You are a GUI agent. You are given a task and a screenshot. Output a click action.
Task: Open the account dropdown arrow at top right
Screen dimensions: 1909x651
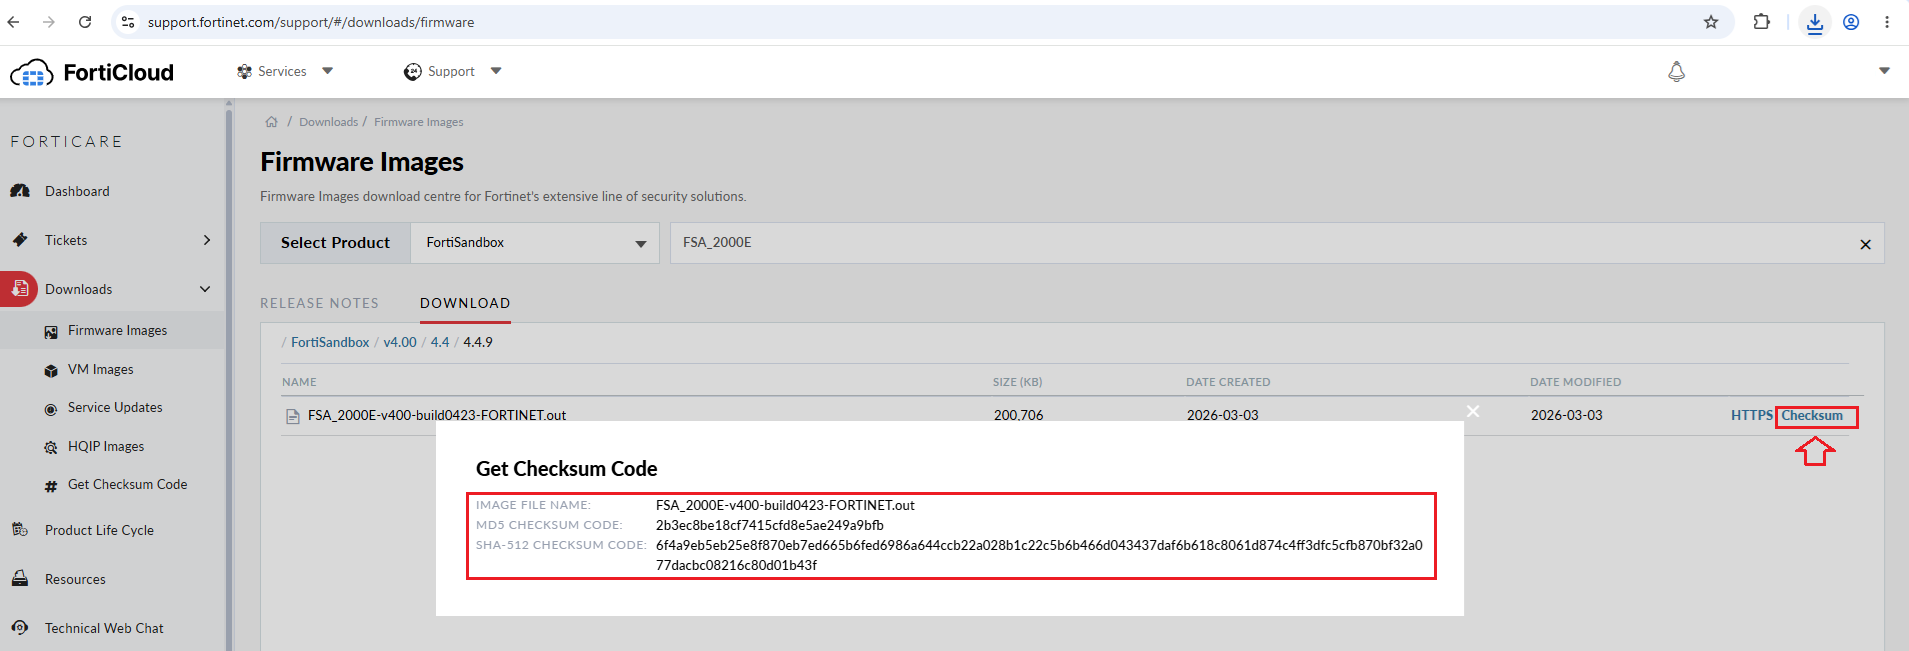tap(1884, 71)
